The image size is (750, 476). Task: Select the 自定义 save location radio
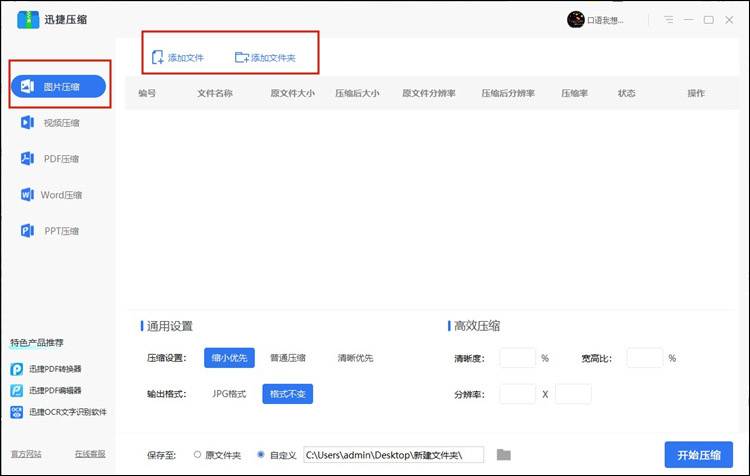pyautogui.click(x=261, y=455)
